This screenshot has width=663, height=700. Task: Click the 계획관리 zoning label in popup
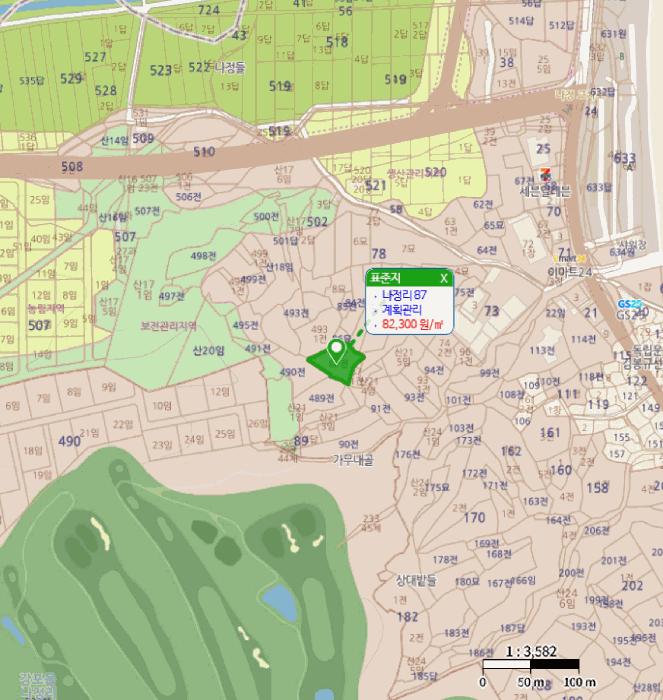coord(402,310)
